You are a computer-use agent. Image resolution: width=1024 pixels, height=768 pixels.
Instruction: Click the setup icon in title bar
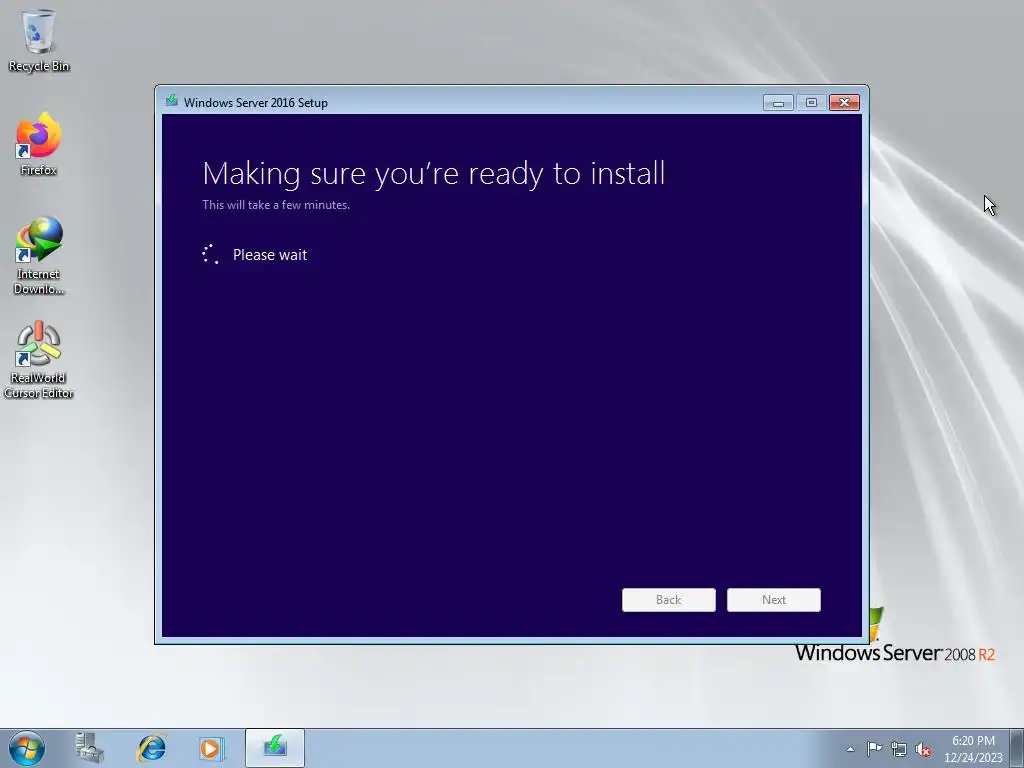[172, 101]
